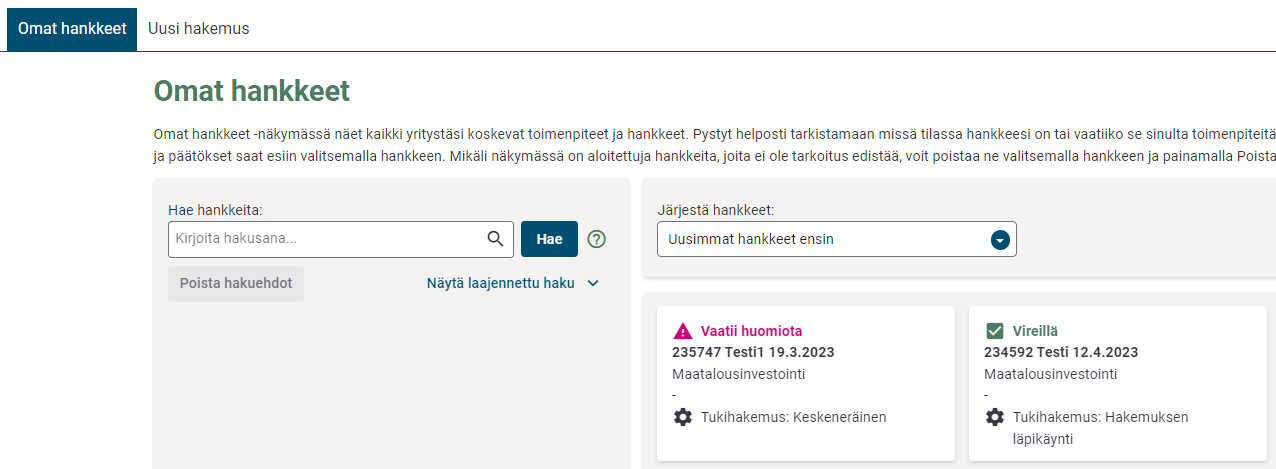Click the round arrow icon in sort dropdown

click(x=999, y=240)
